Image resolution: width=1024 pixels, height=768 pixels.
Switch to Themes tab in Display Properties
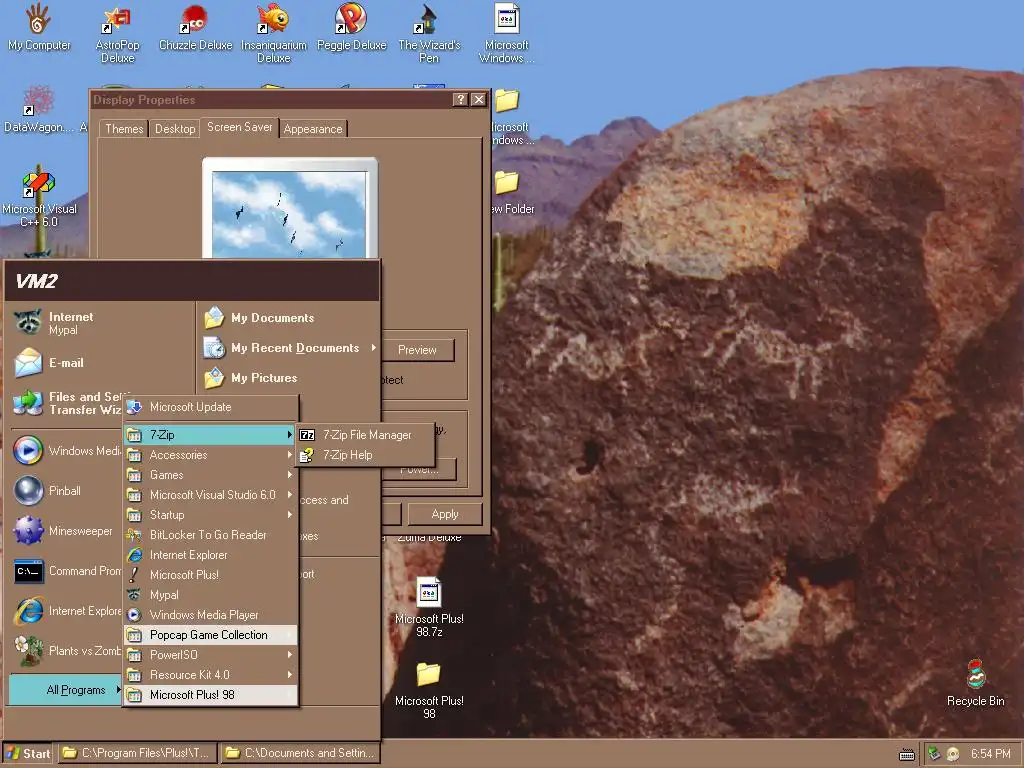coord(123,129)
